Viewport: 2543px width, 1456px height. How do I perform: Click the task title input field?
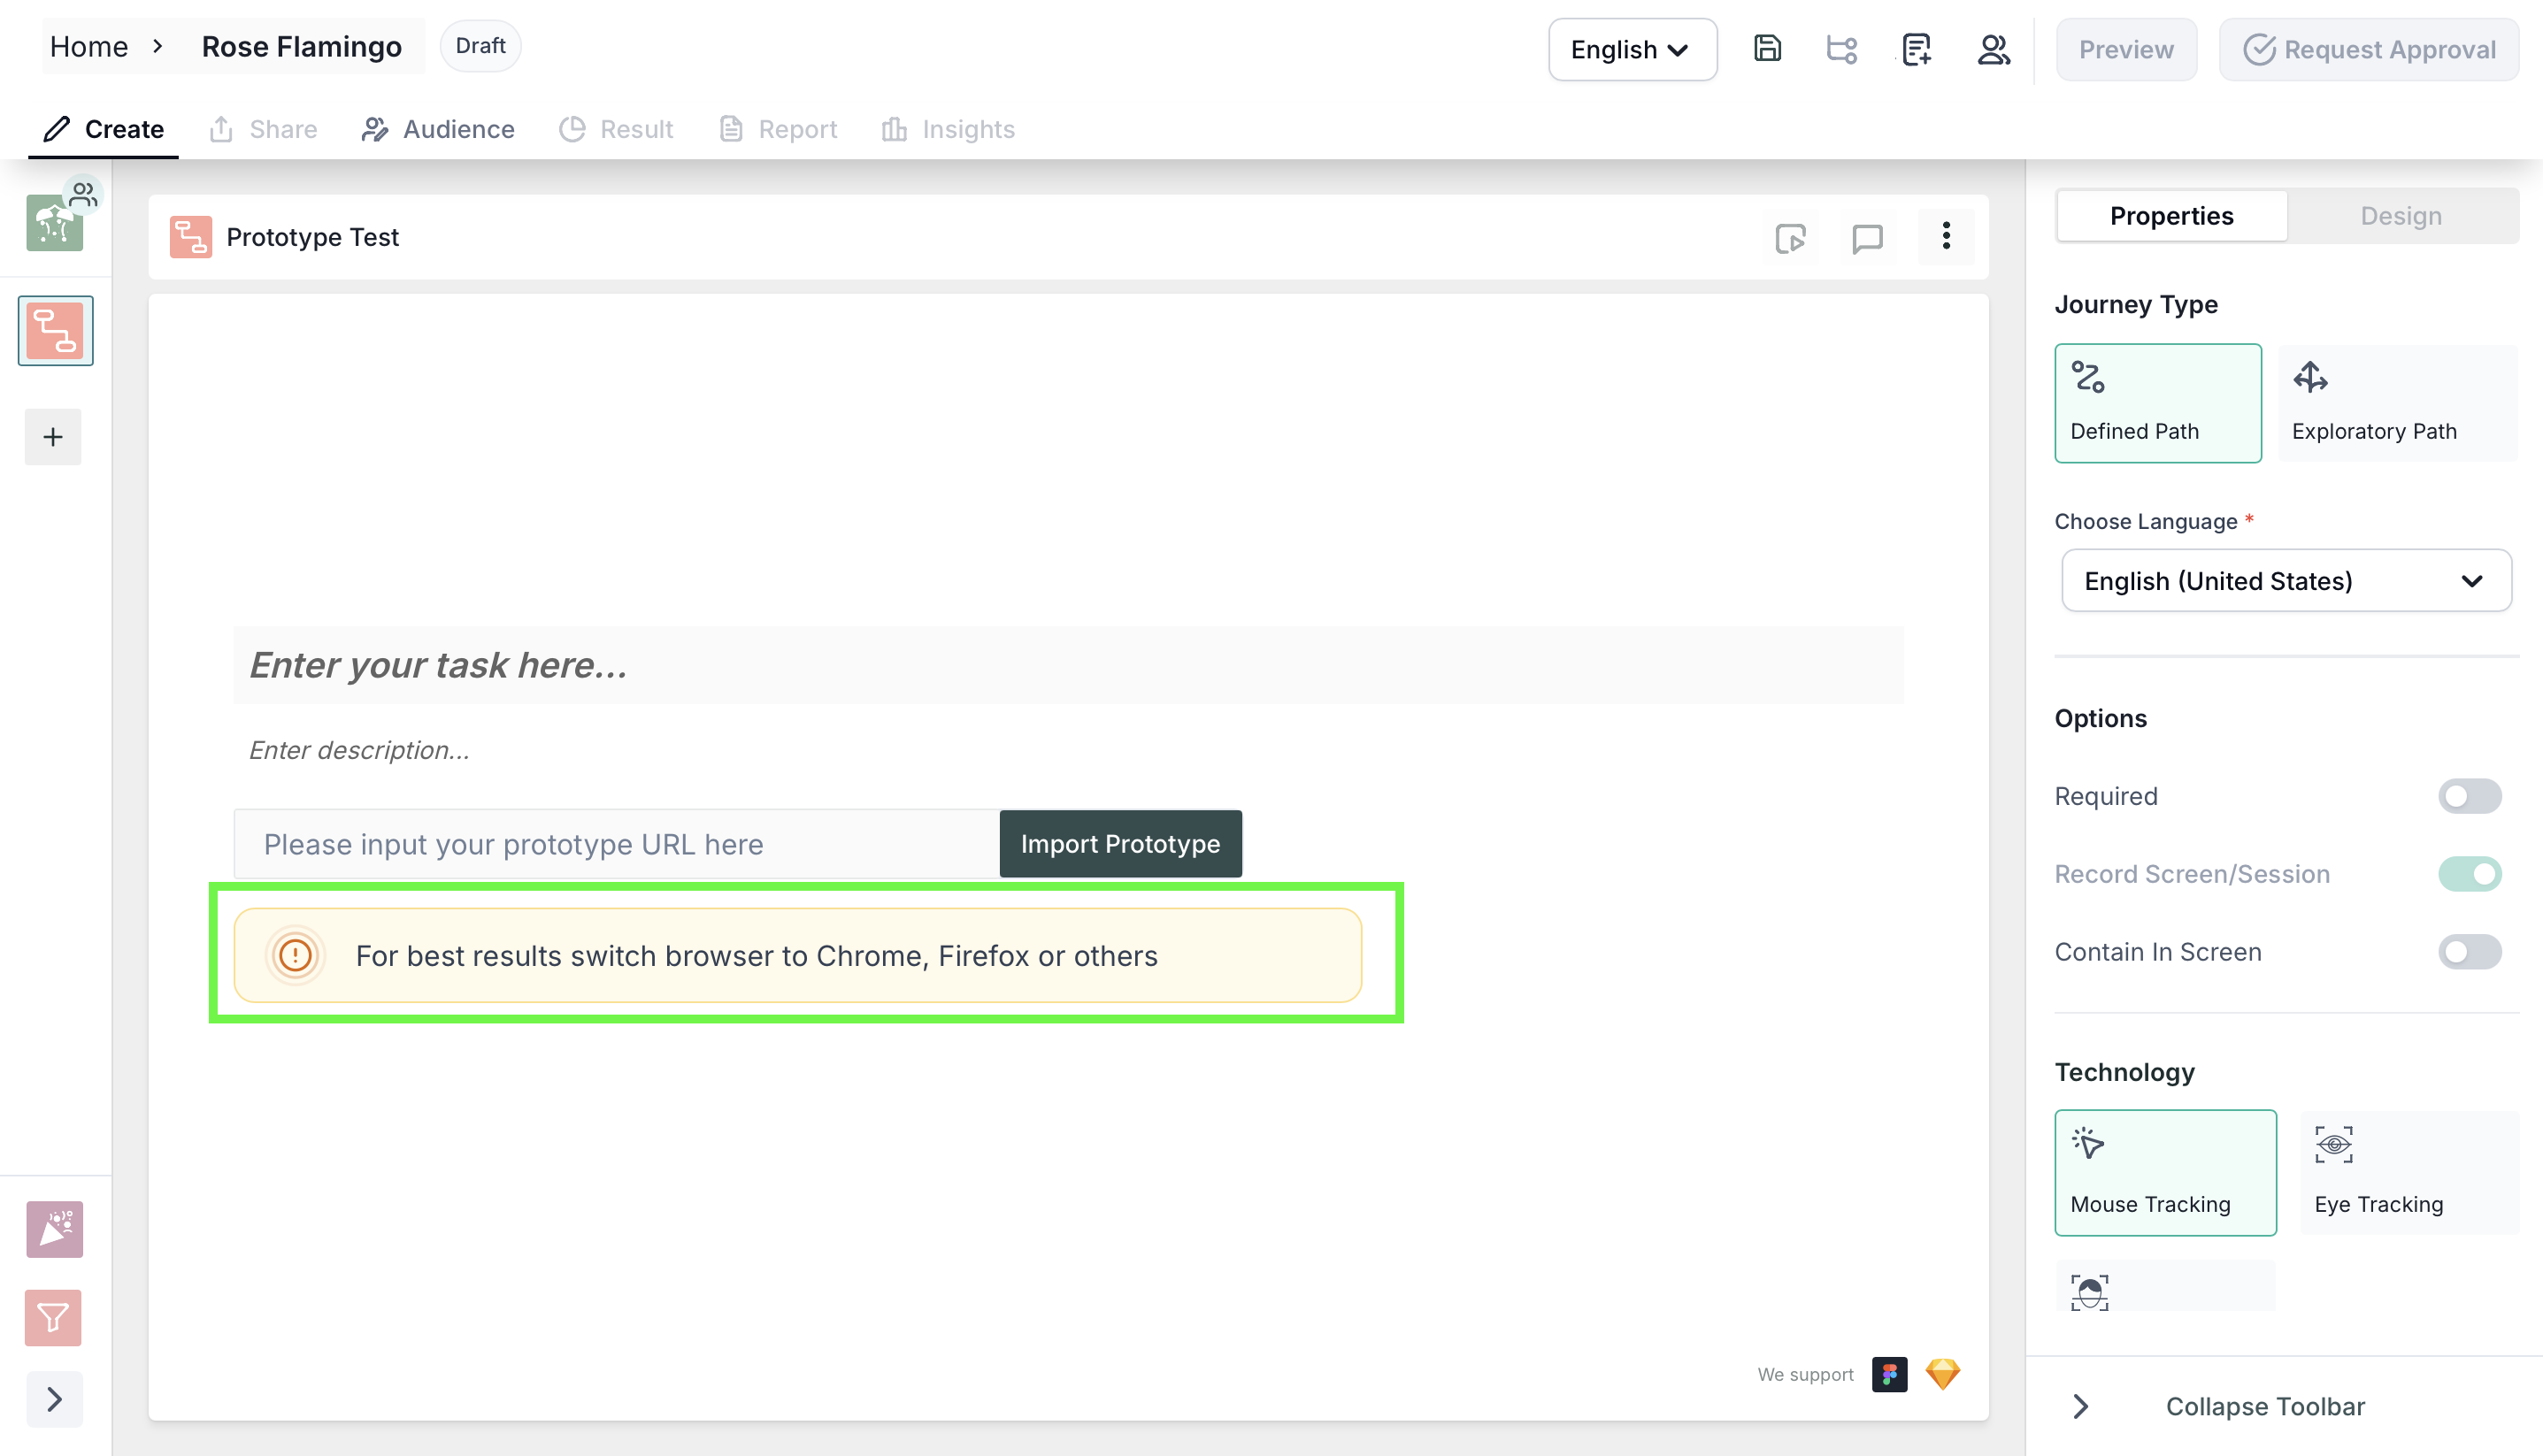[1068, 665]
